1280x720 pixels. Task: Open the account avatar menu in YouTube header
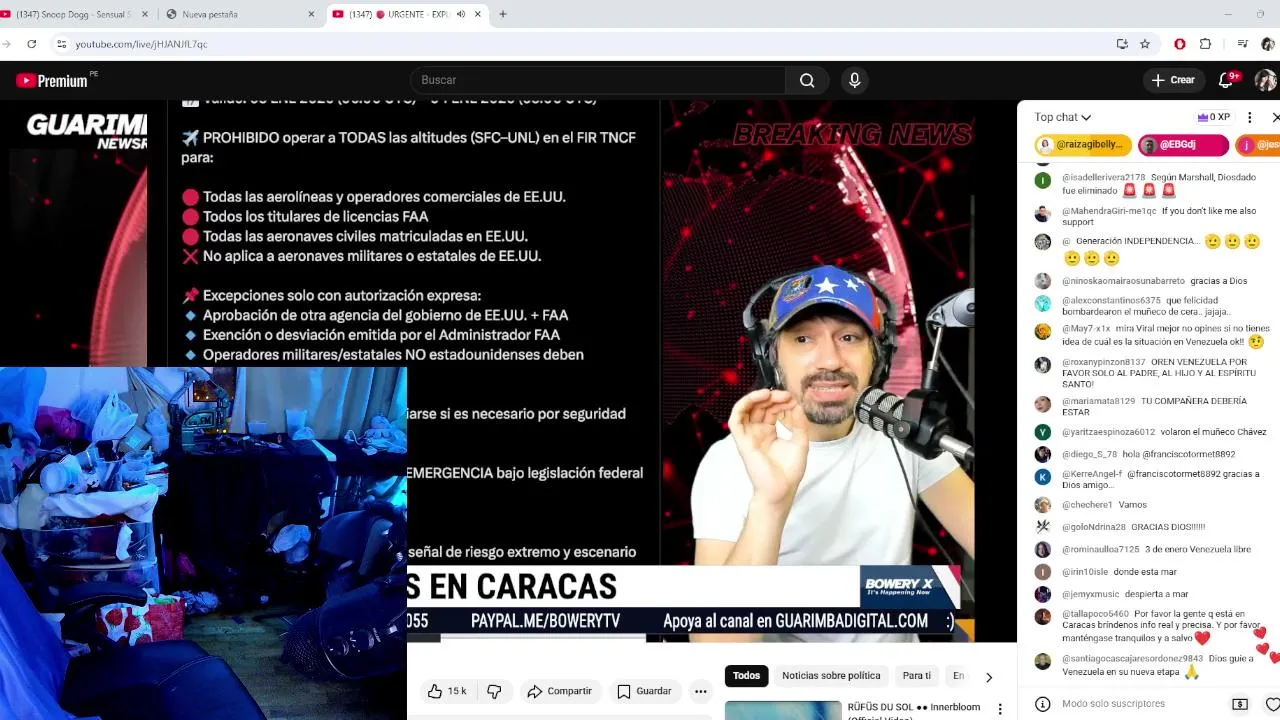pos(1266,80)
